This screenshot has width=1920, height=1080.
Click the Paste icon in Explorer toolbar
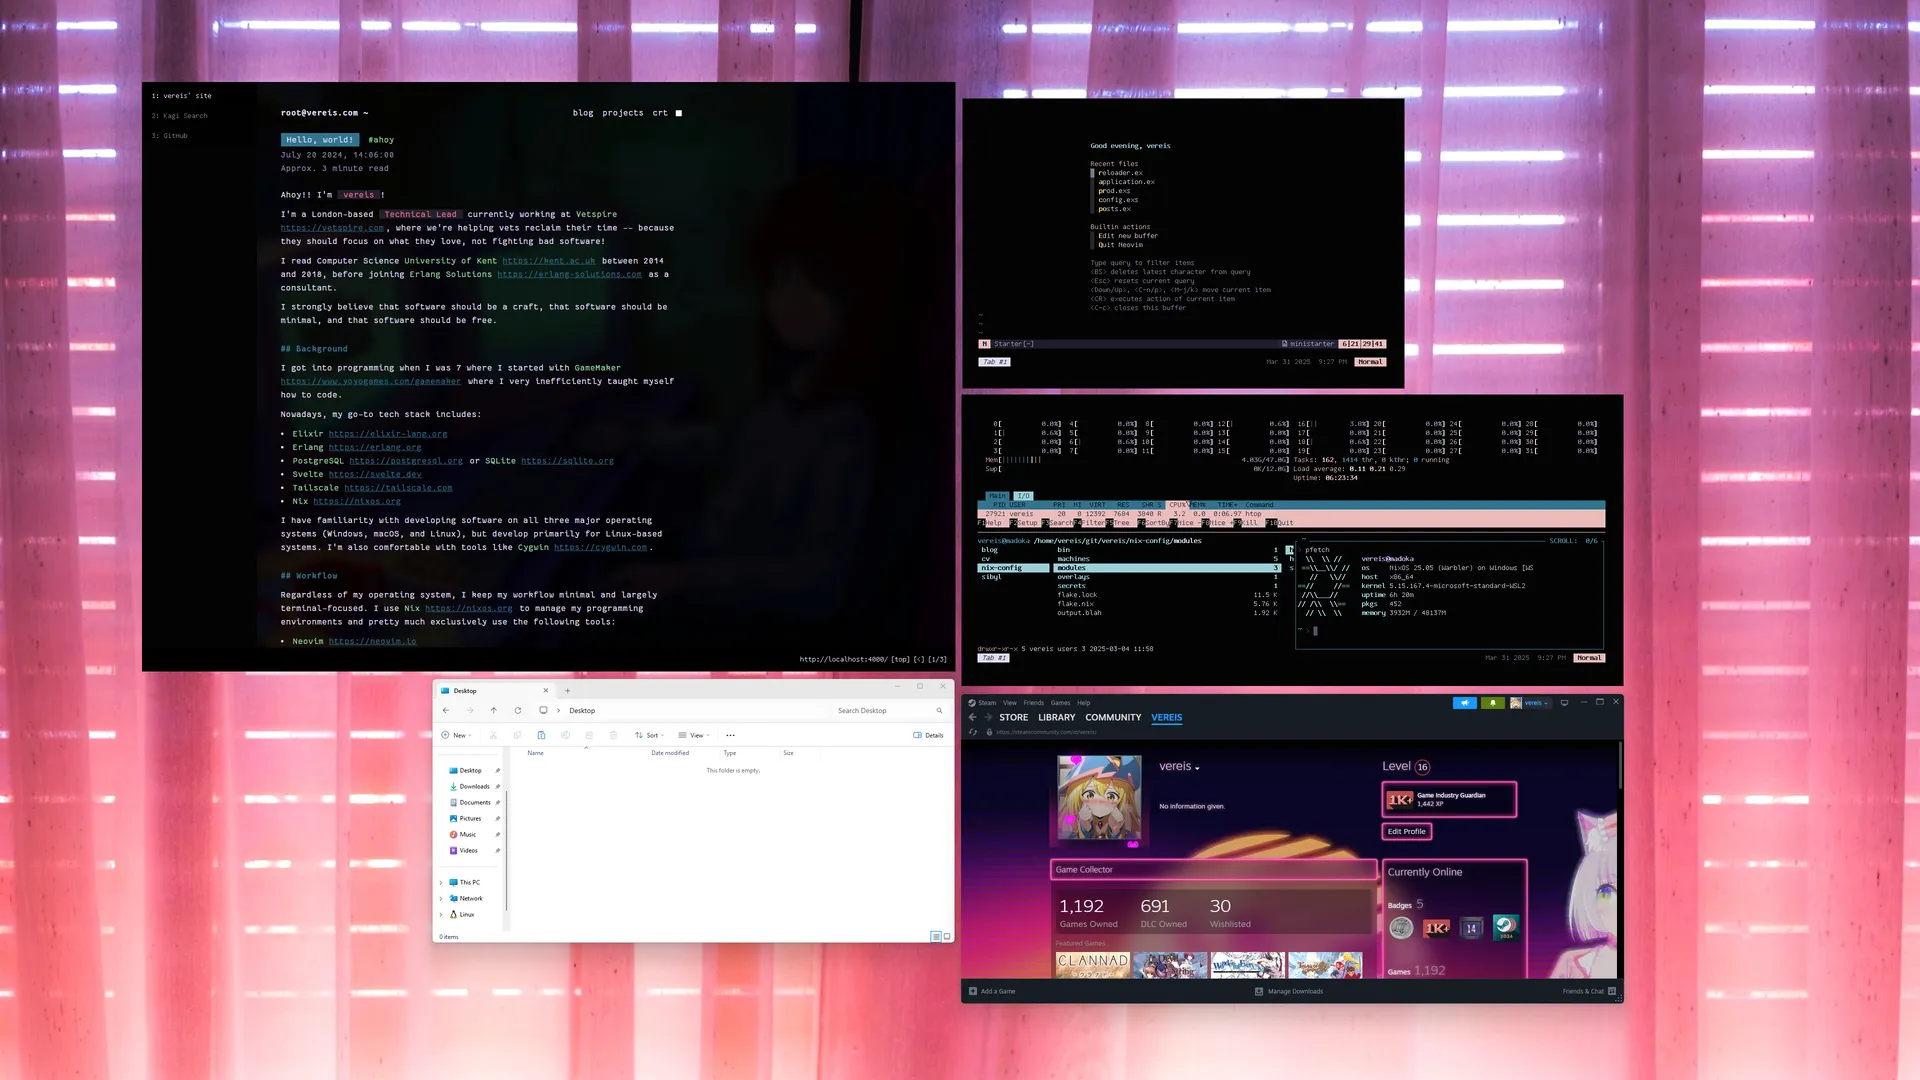click(541, 735)
